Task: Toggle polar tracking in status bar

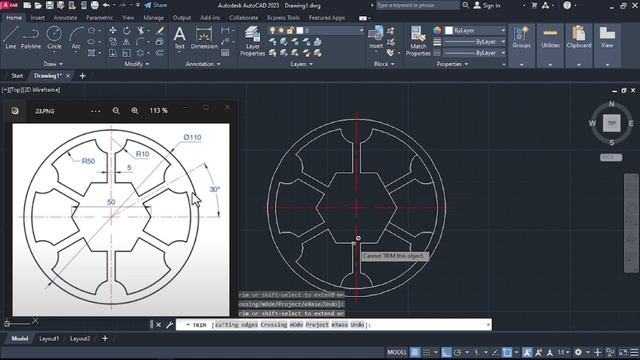Action: pos(458,352)
